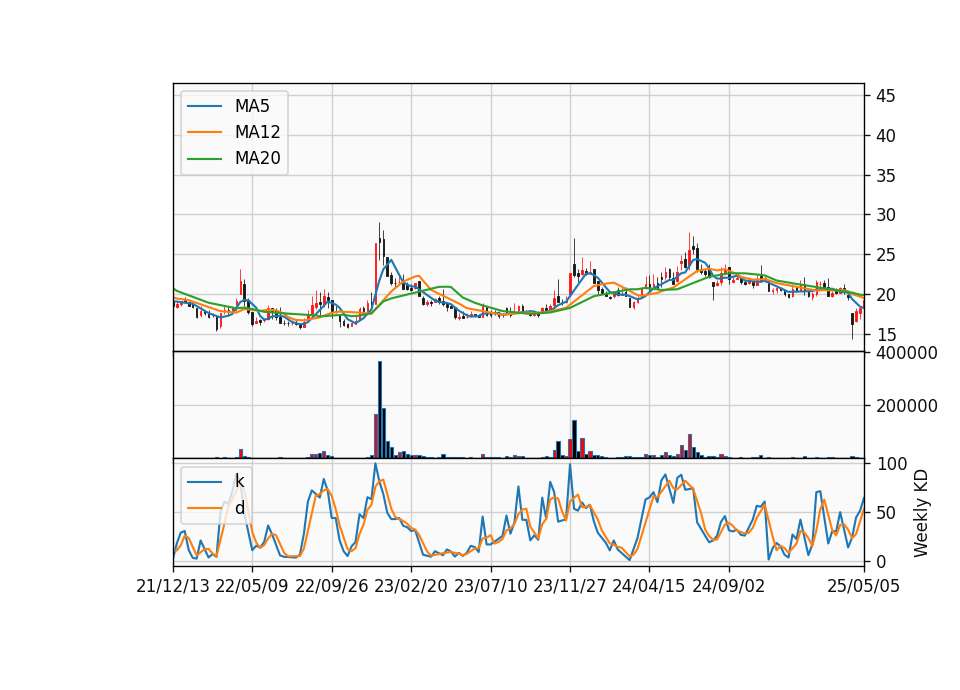
Task: Click the KD axis label 50
Action: pyautogui.click(x=887, y=512)
